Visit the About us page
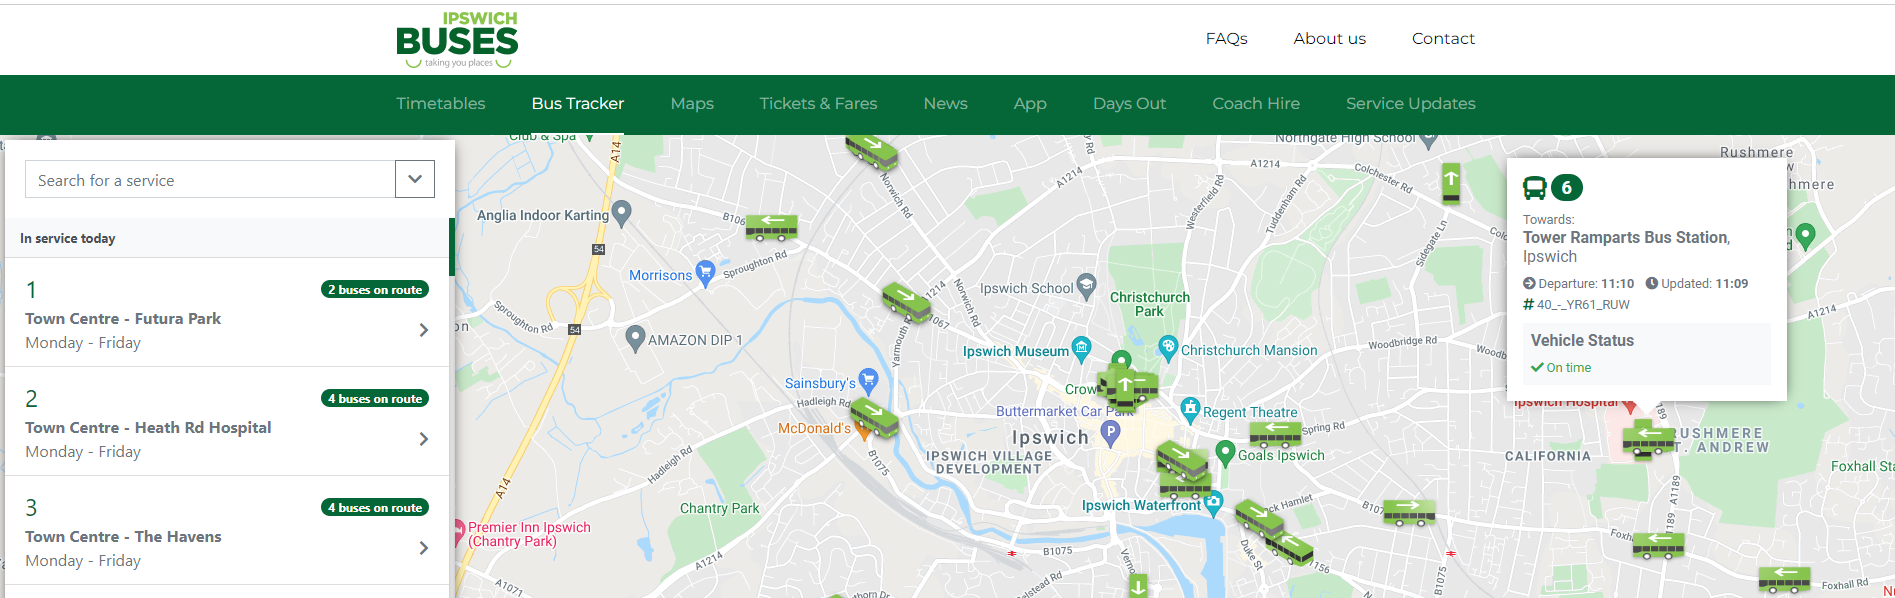1895x598 pixels. click(x=1330, y=38)
